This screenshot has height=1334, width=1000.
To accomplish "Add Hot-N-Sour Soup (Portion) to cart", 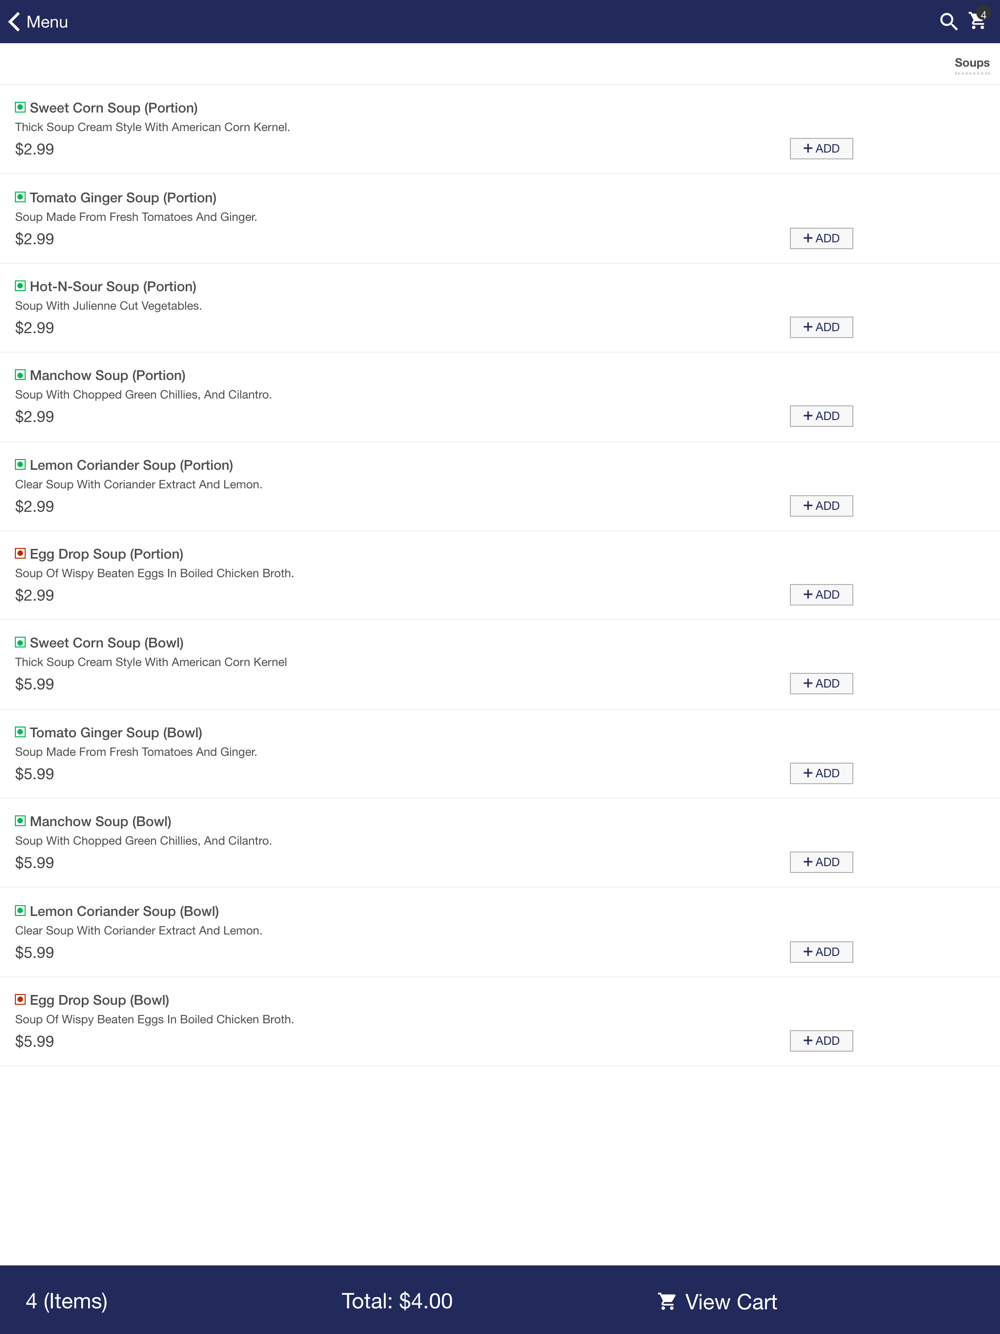I will click(x=821, y=327).
